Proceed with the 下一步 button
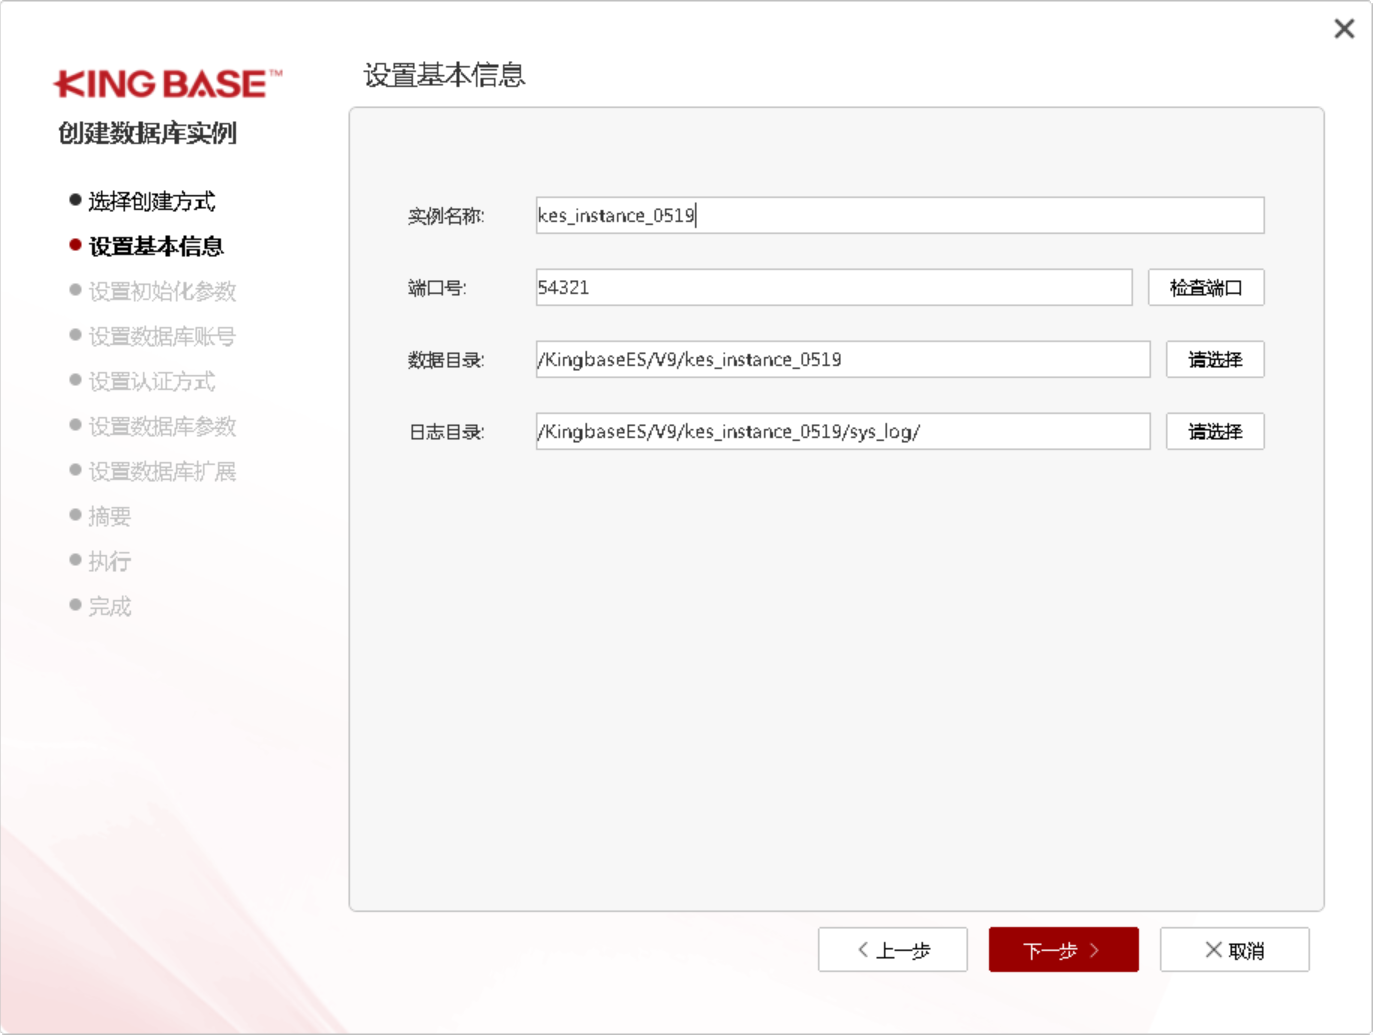Viewport: 1373px width, 1035px height. click(1064, 950)
